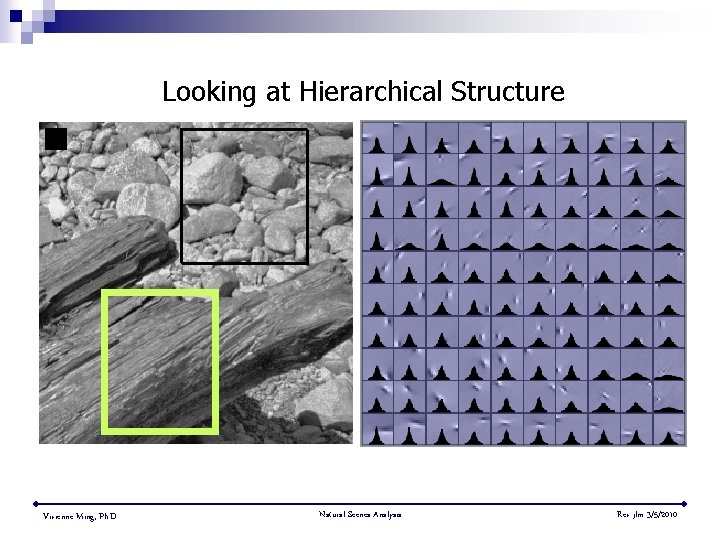Click the author name footer ending "PhD"

point(79,516)
